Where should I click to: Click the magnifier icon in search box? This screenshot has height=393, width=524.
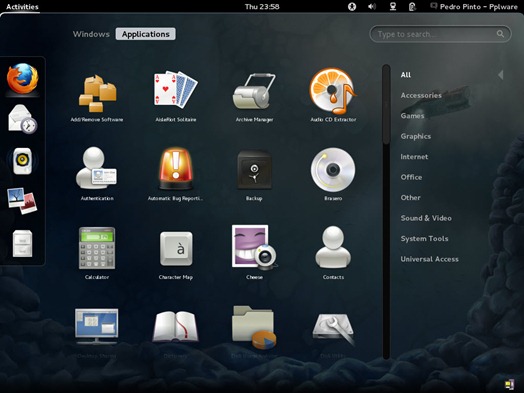(500, 34)
